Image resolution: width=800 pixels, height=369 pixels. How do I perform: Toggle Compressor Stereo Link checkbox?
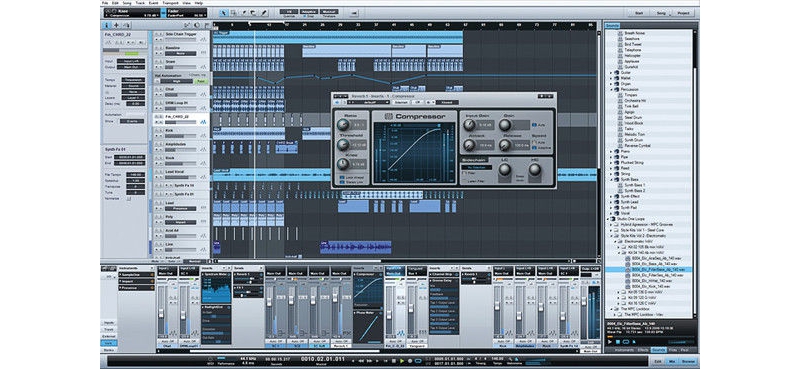[341, 181]
